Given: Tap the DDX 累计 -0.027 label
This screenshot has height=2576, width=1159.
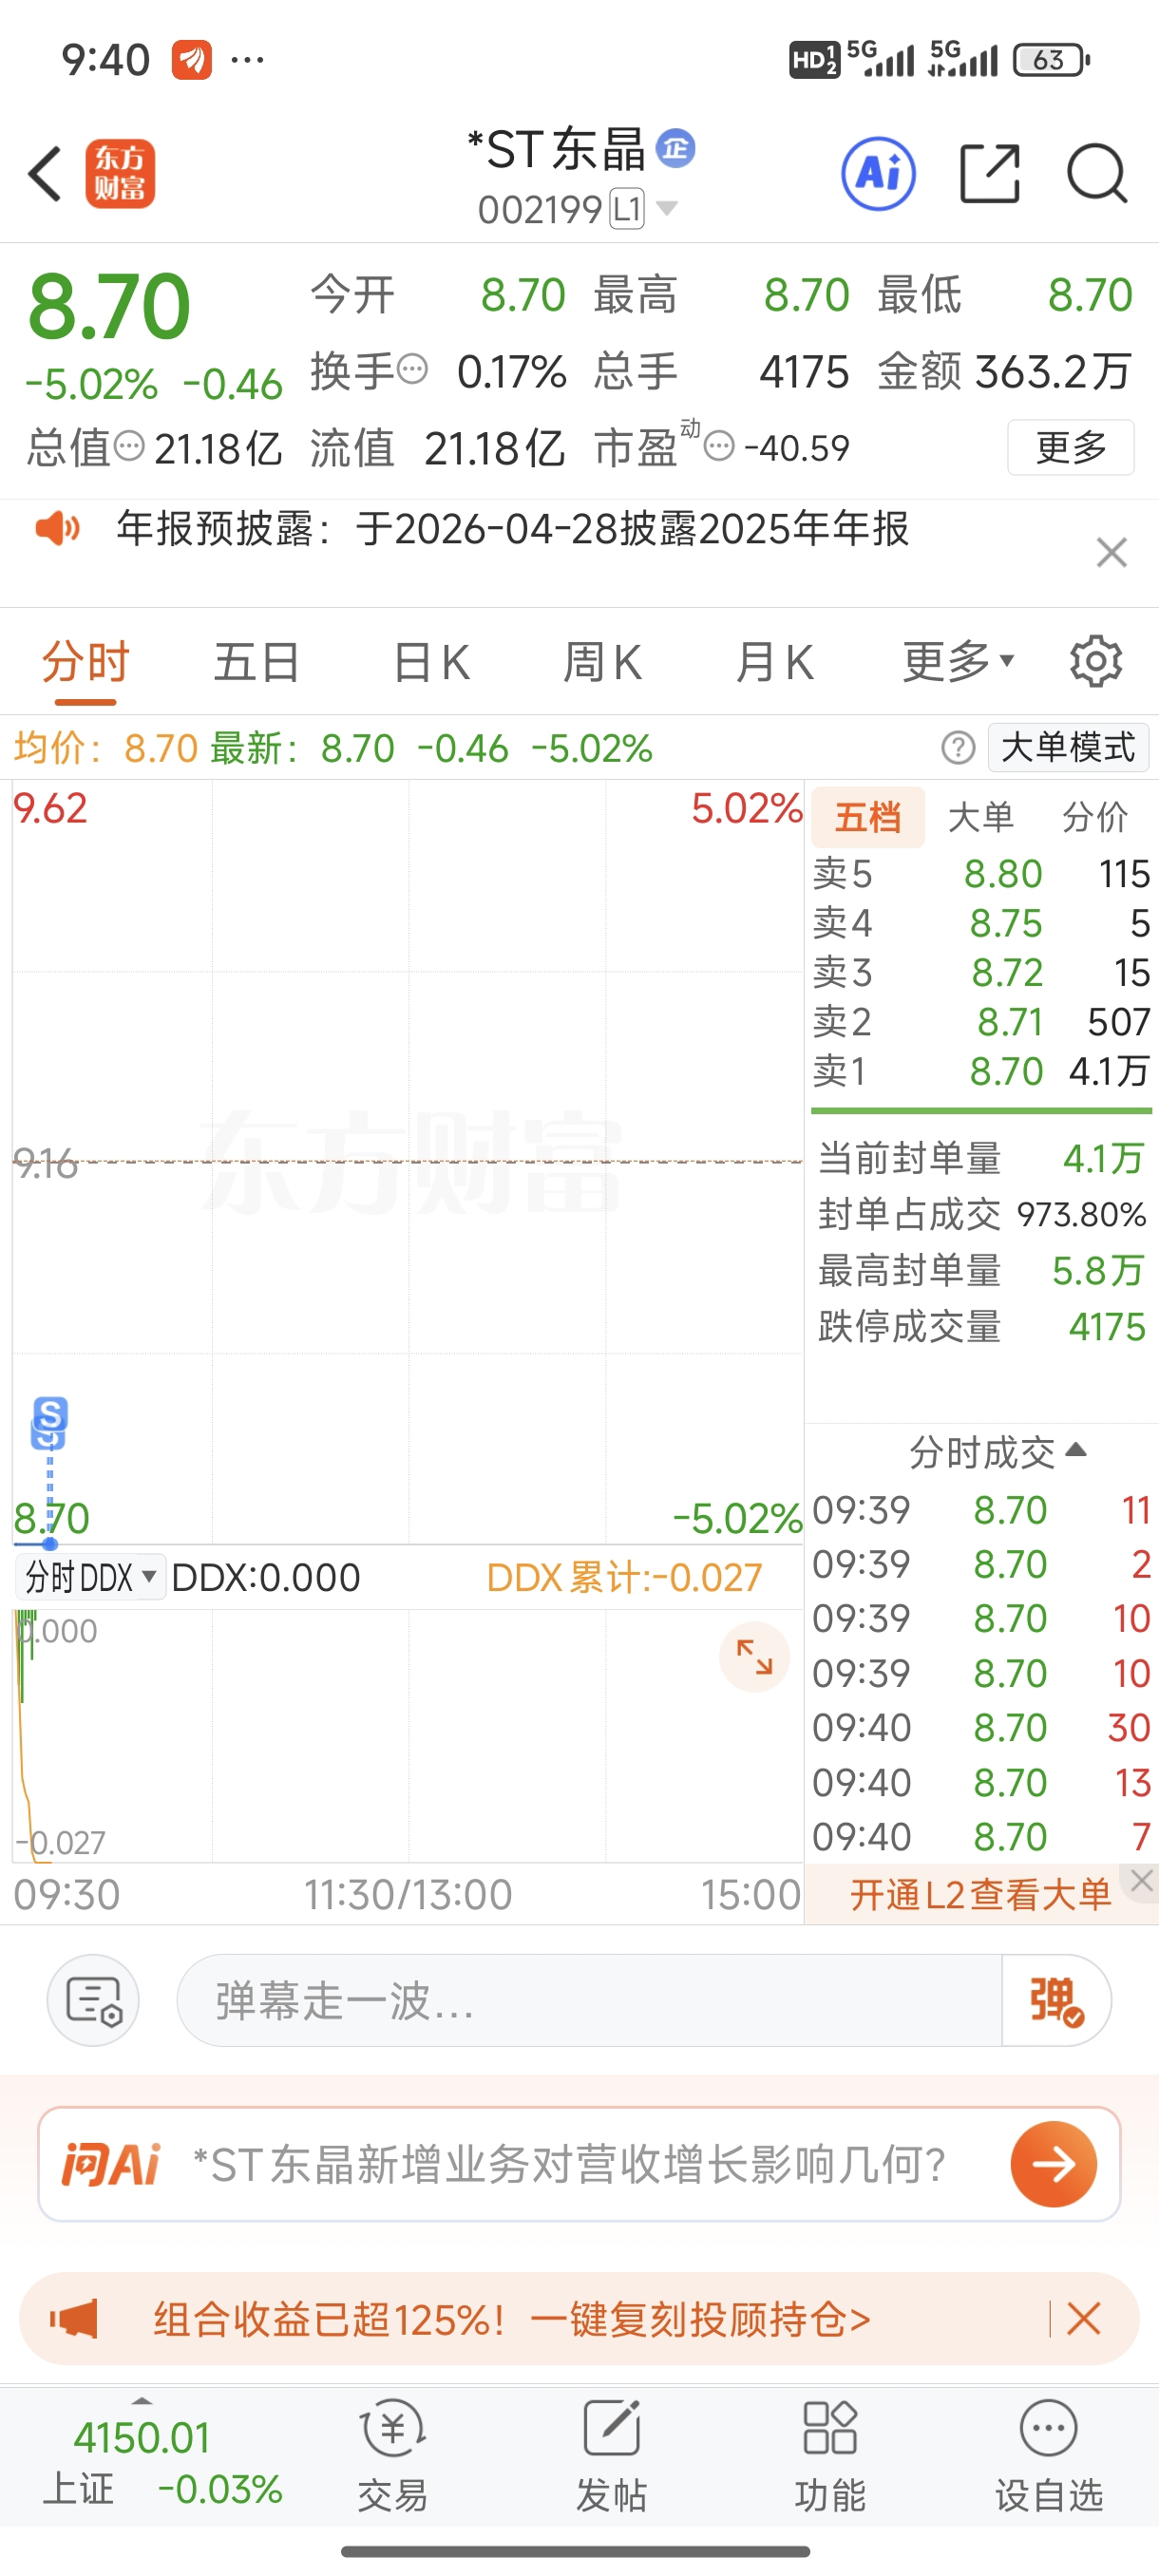Looking at the screenshot, I should coord(624,1577).
